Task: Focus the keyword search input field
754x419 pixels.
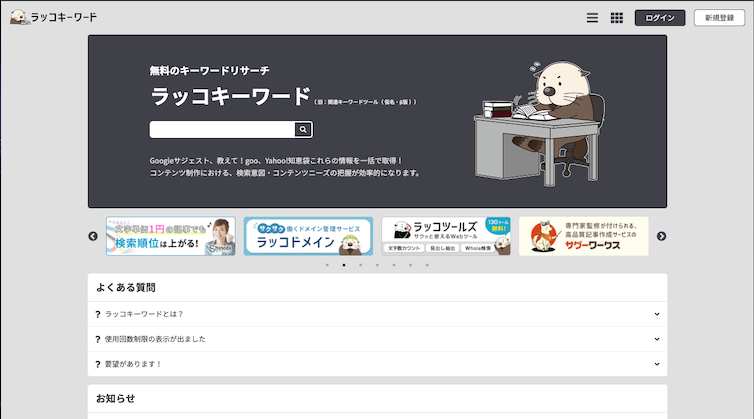Action: point(222,129)
